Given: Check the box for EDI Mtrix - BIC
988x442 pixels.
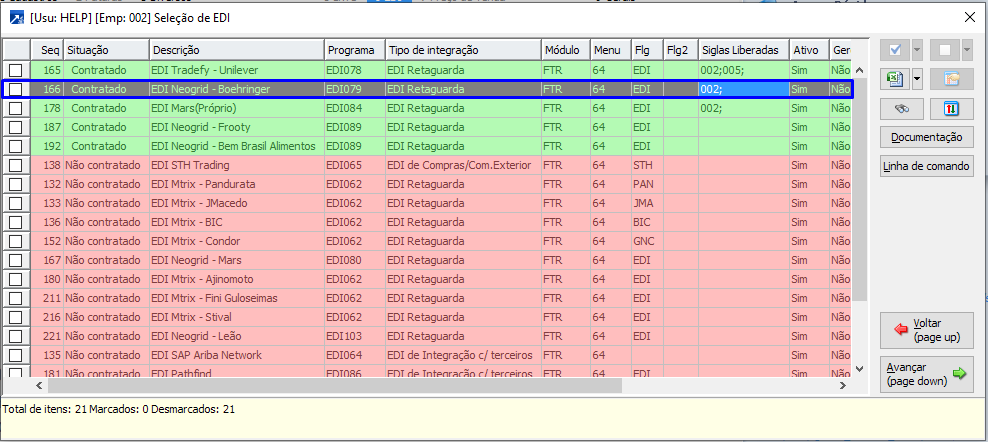Looking at the screenshot, I should pyautogui.click(x=16, y=222).
